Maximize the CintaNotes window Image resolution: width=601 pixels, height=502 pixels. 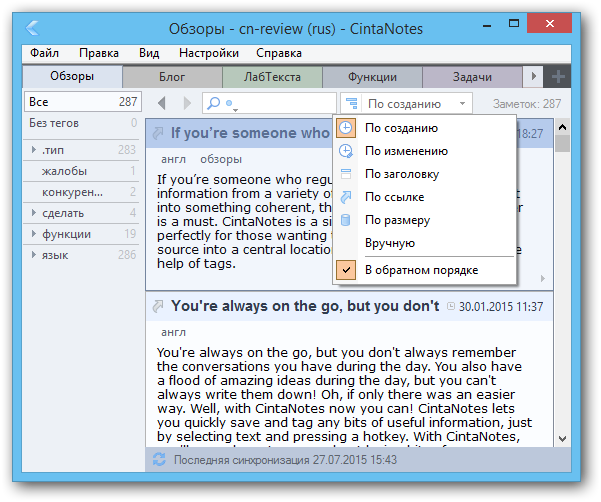[x=514, y=24]
